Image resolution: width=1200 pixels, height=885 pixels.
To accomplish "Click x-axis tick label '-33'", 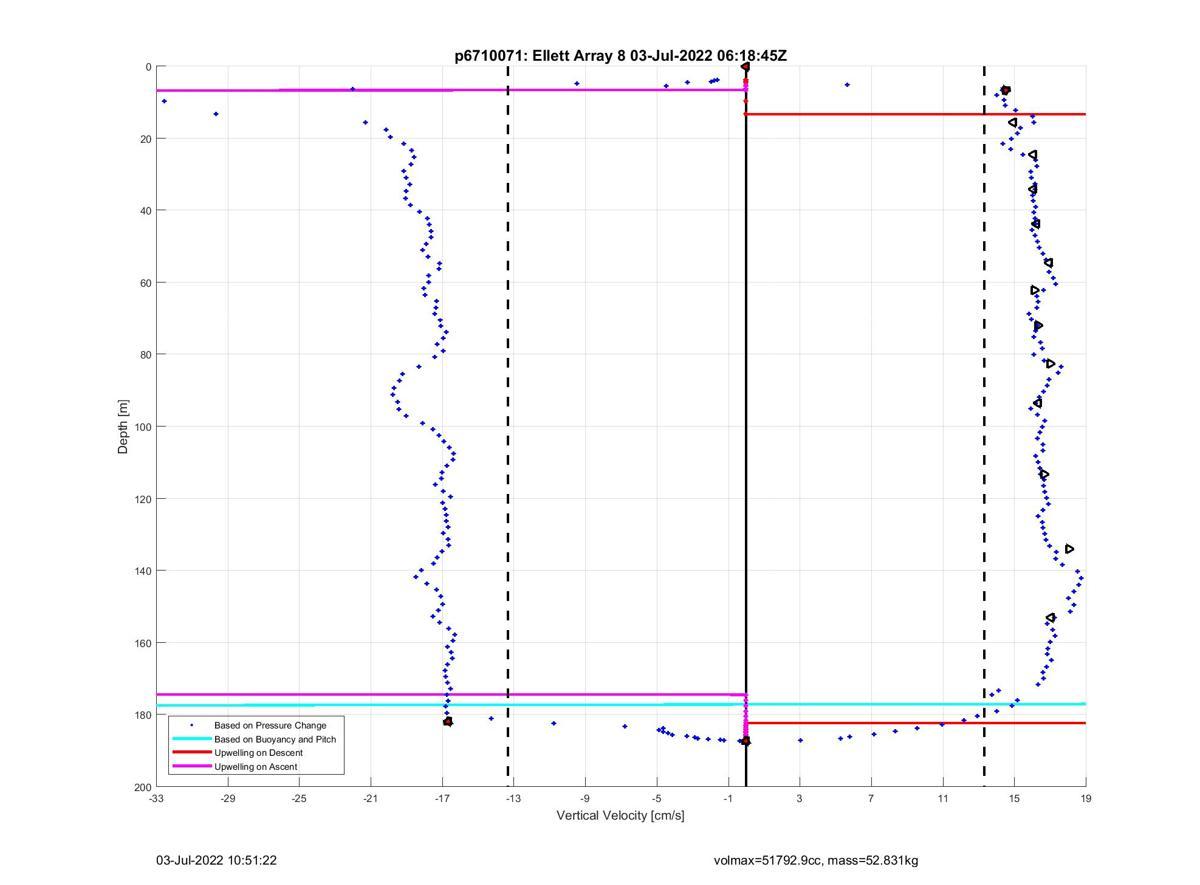I will click(x=156, y=798).
